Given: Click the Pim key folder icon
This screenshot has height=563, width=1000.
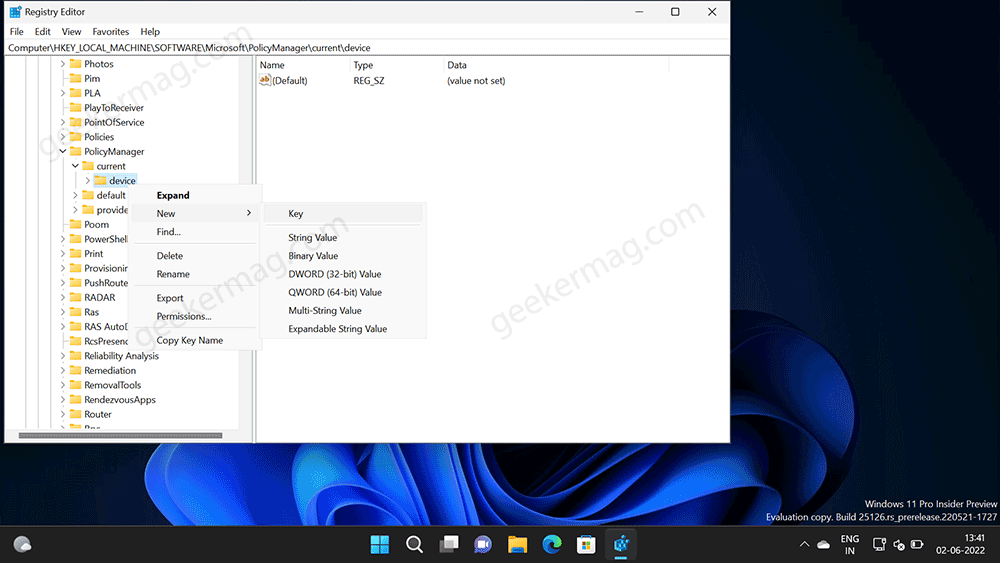Looking at the screenshot, I should (x=75, y=78).
